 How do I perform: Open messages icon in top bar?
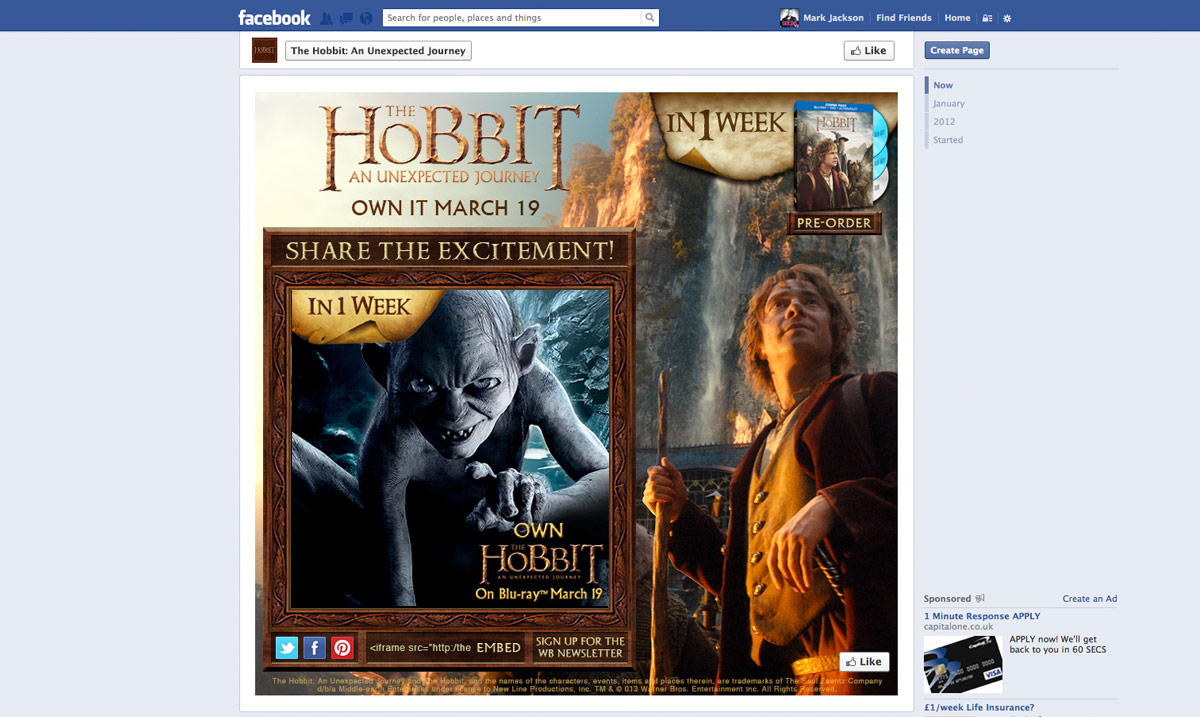(x=346, y=18)
